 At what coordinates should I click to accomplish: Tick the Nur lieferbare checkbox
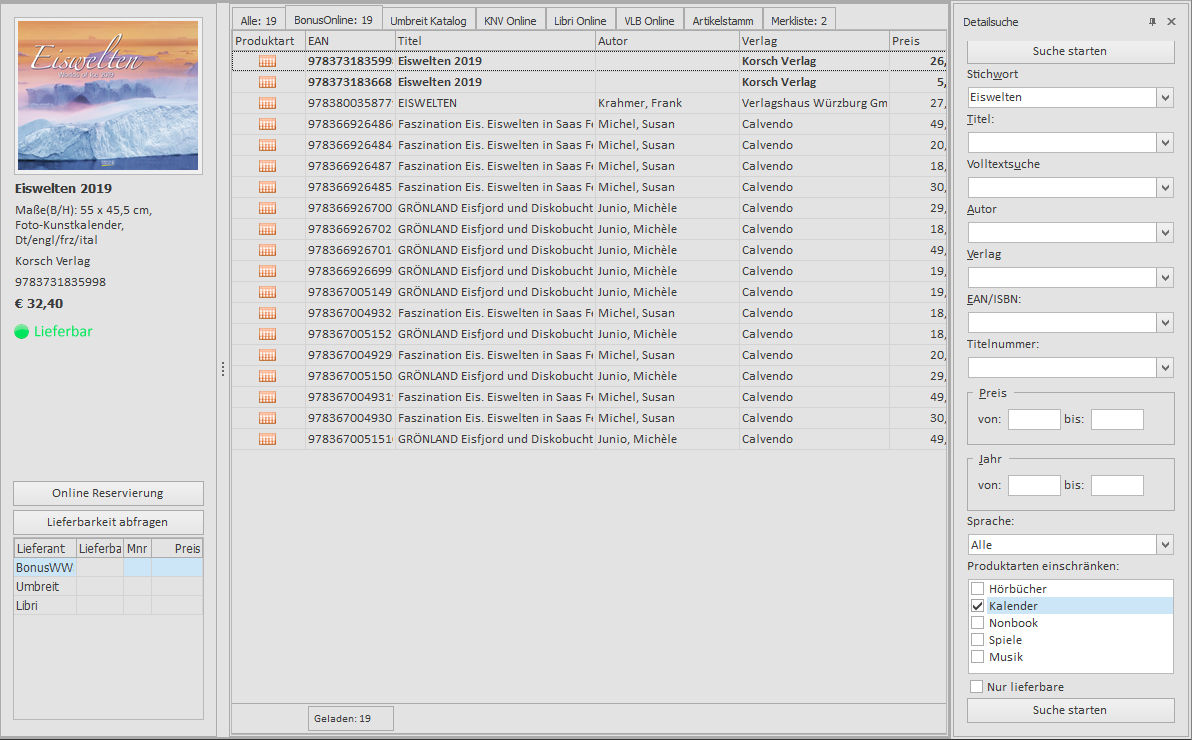pos(977,687)
